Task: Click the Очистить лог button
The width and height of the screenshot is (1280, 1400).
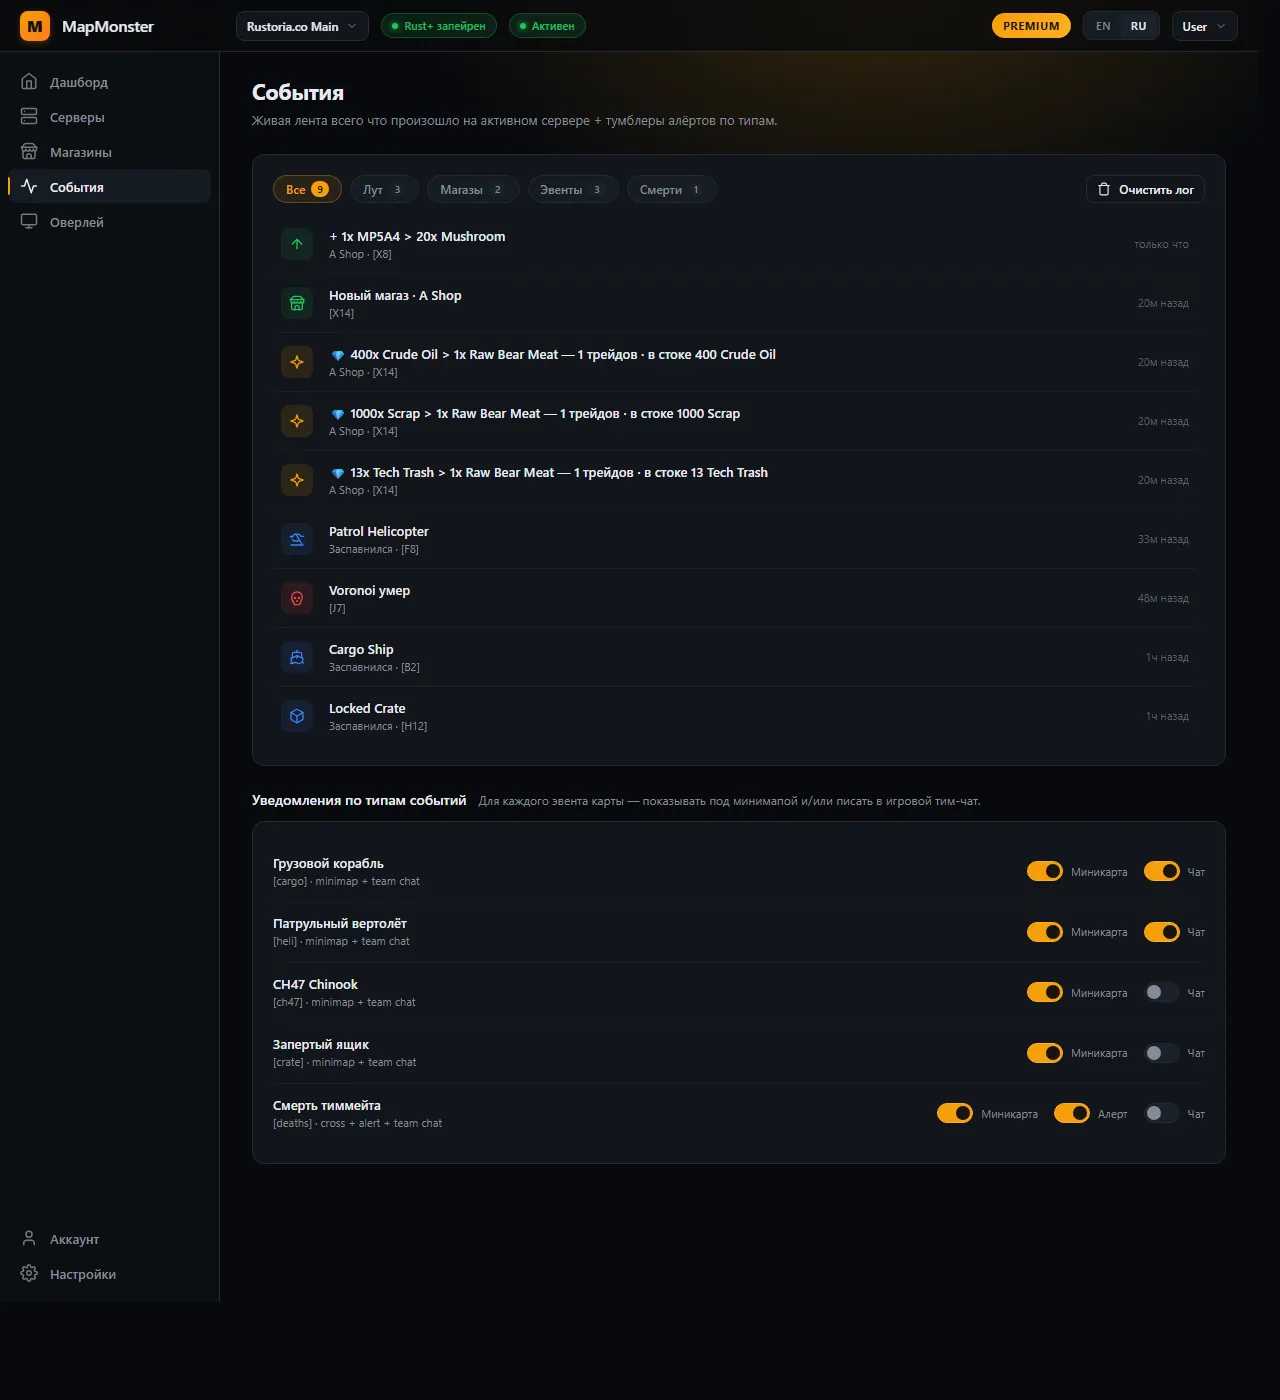Action: pos(1145,189)
